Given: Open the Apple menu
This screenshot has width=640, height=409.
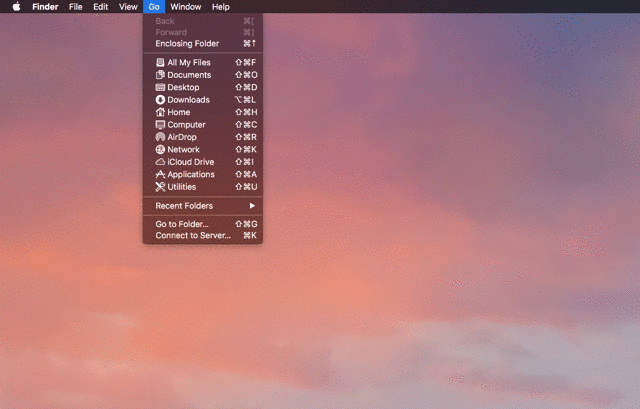Looking at the screenshot, I should (16, 7).
